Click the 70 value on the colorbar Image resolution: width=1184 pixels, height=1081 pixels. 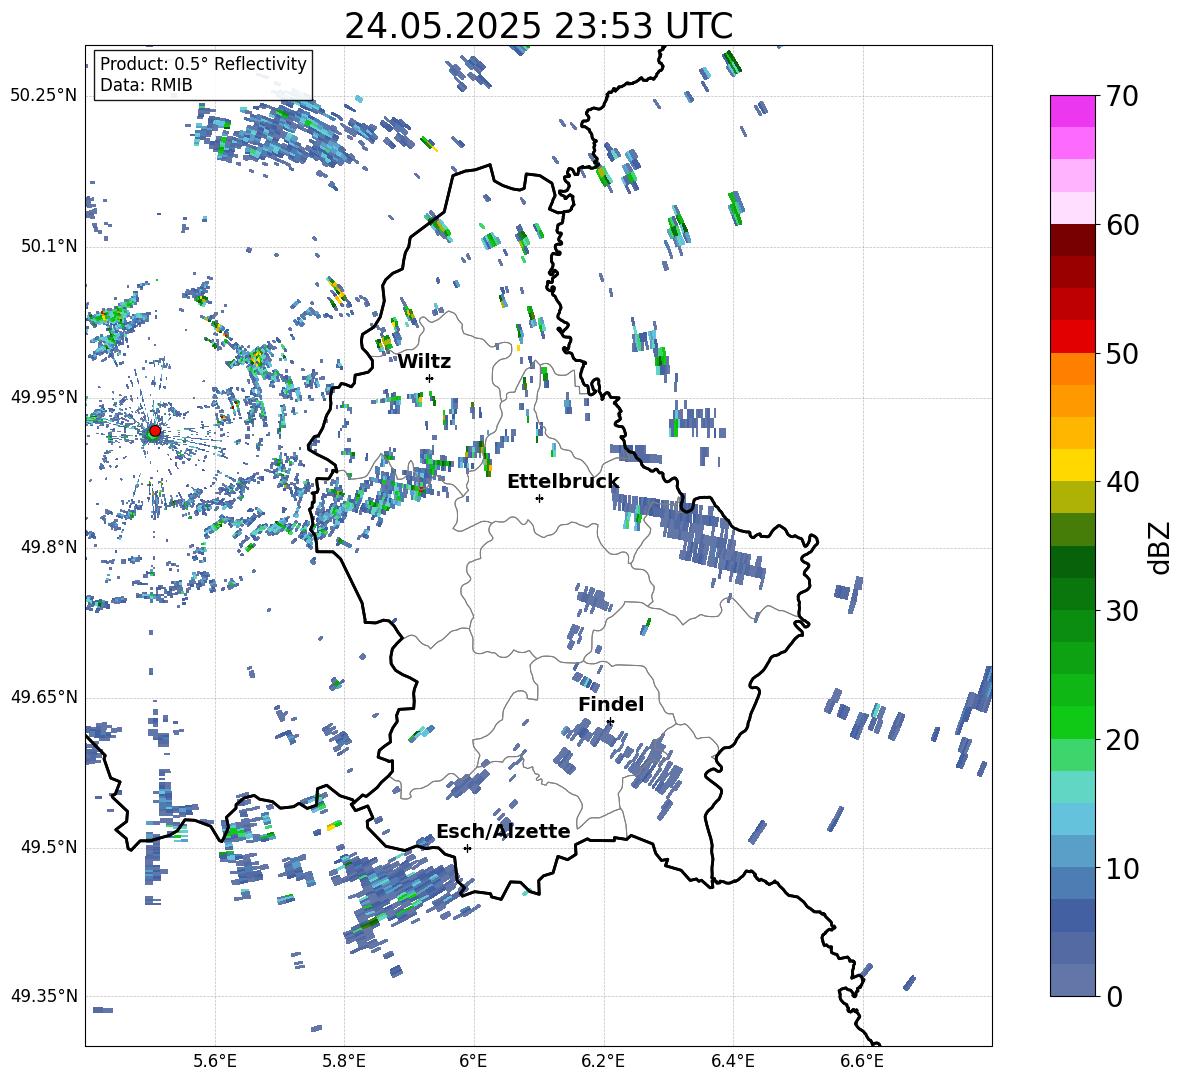[1121, 97]
